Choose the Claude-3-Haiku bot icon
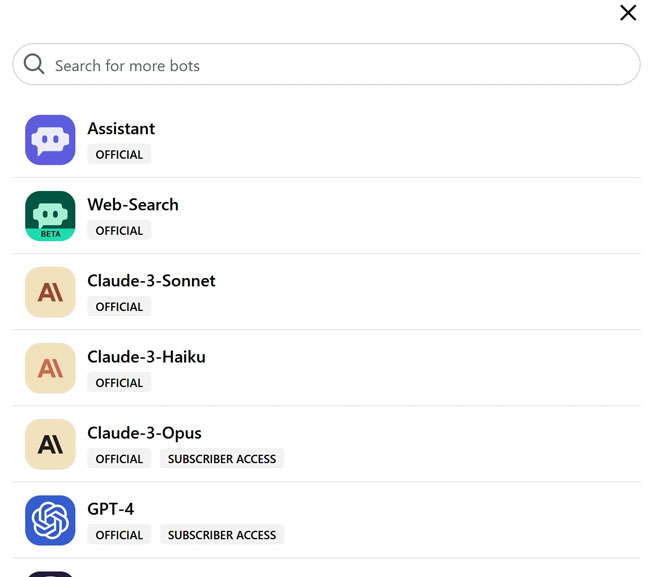 [50, 368]
